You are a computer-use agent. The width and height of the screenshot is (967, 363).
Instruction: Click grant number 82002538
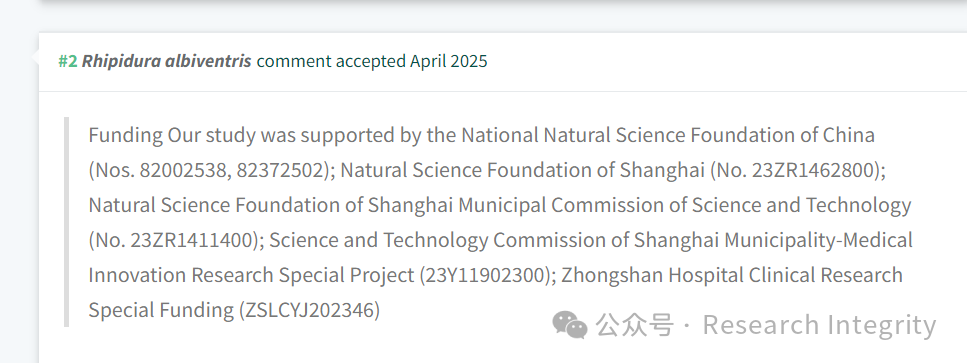coord(185,170)
